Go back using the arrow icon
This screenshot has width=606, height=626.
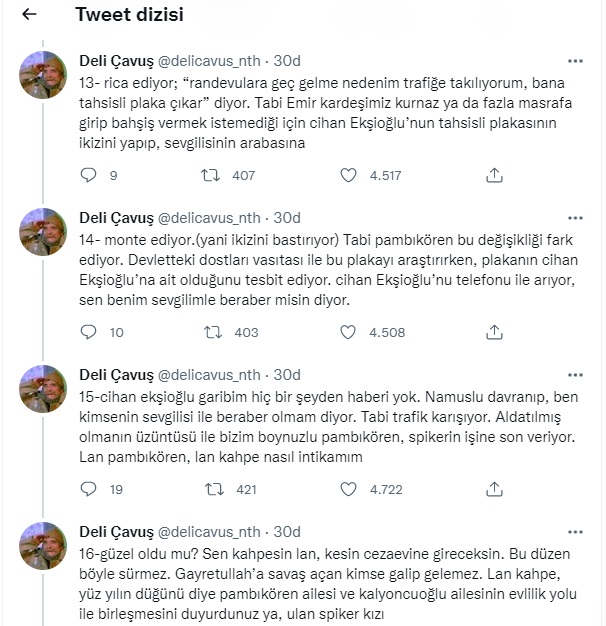[30, 16]
